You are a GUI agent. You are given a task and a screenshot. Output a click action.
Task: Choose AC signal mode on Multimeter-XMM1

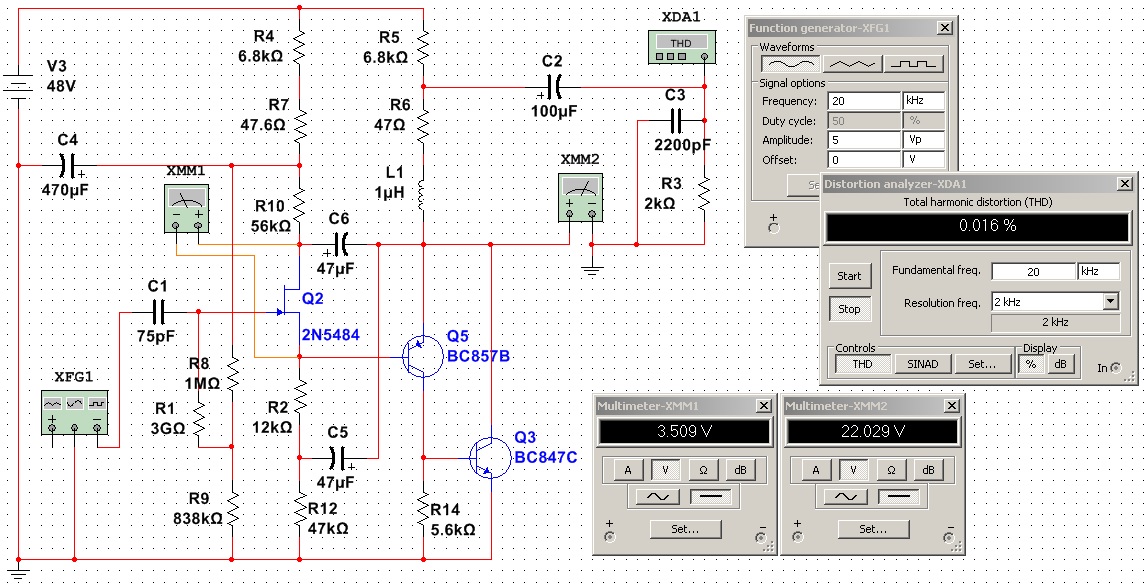(x=658, y=497)
